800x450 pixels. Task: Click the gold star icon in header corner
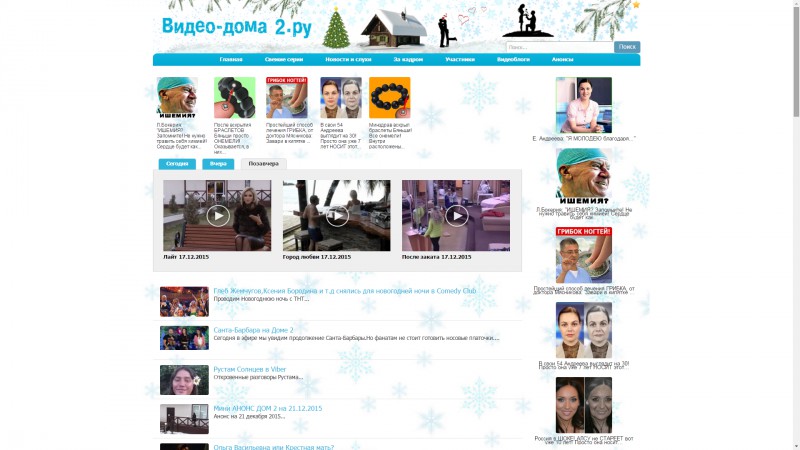pyautogui.click(x=636, y=5)
